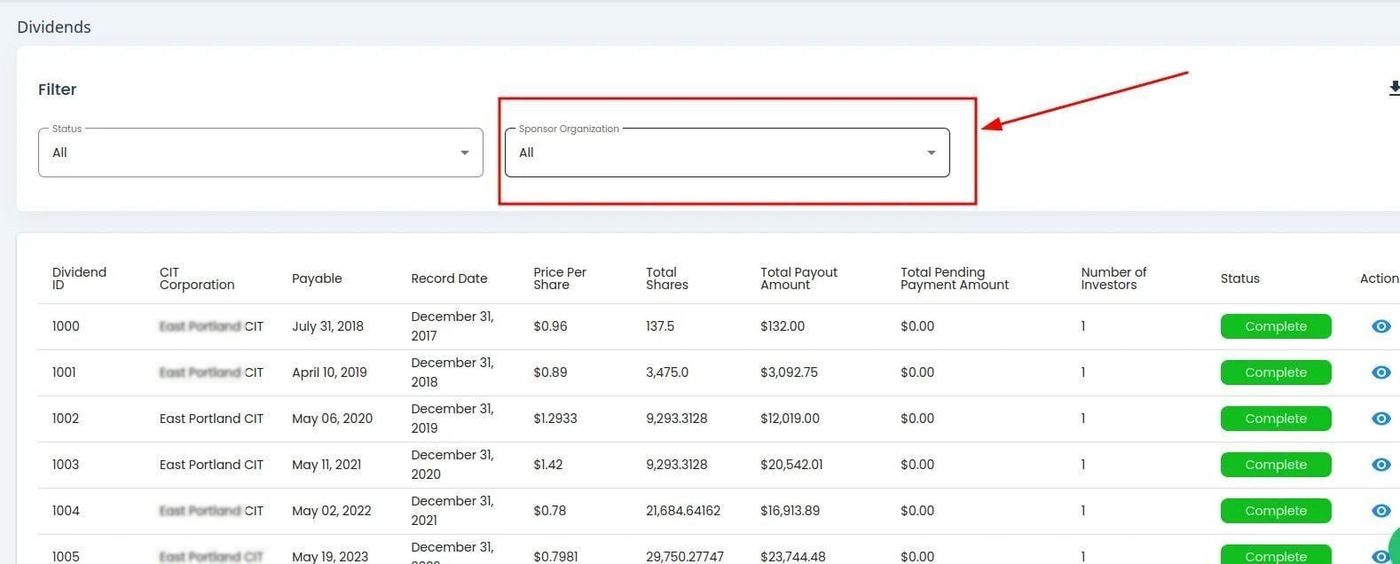The width and height of the screenshot is (1400, 564).
Task: Click the Total Shares column header
Action: point(667,279)
